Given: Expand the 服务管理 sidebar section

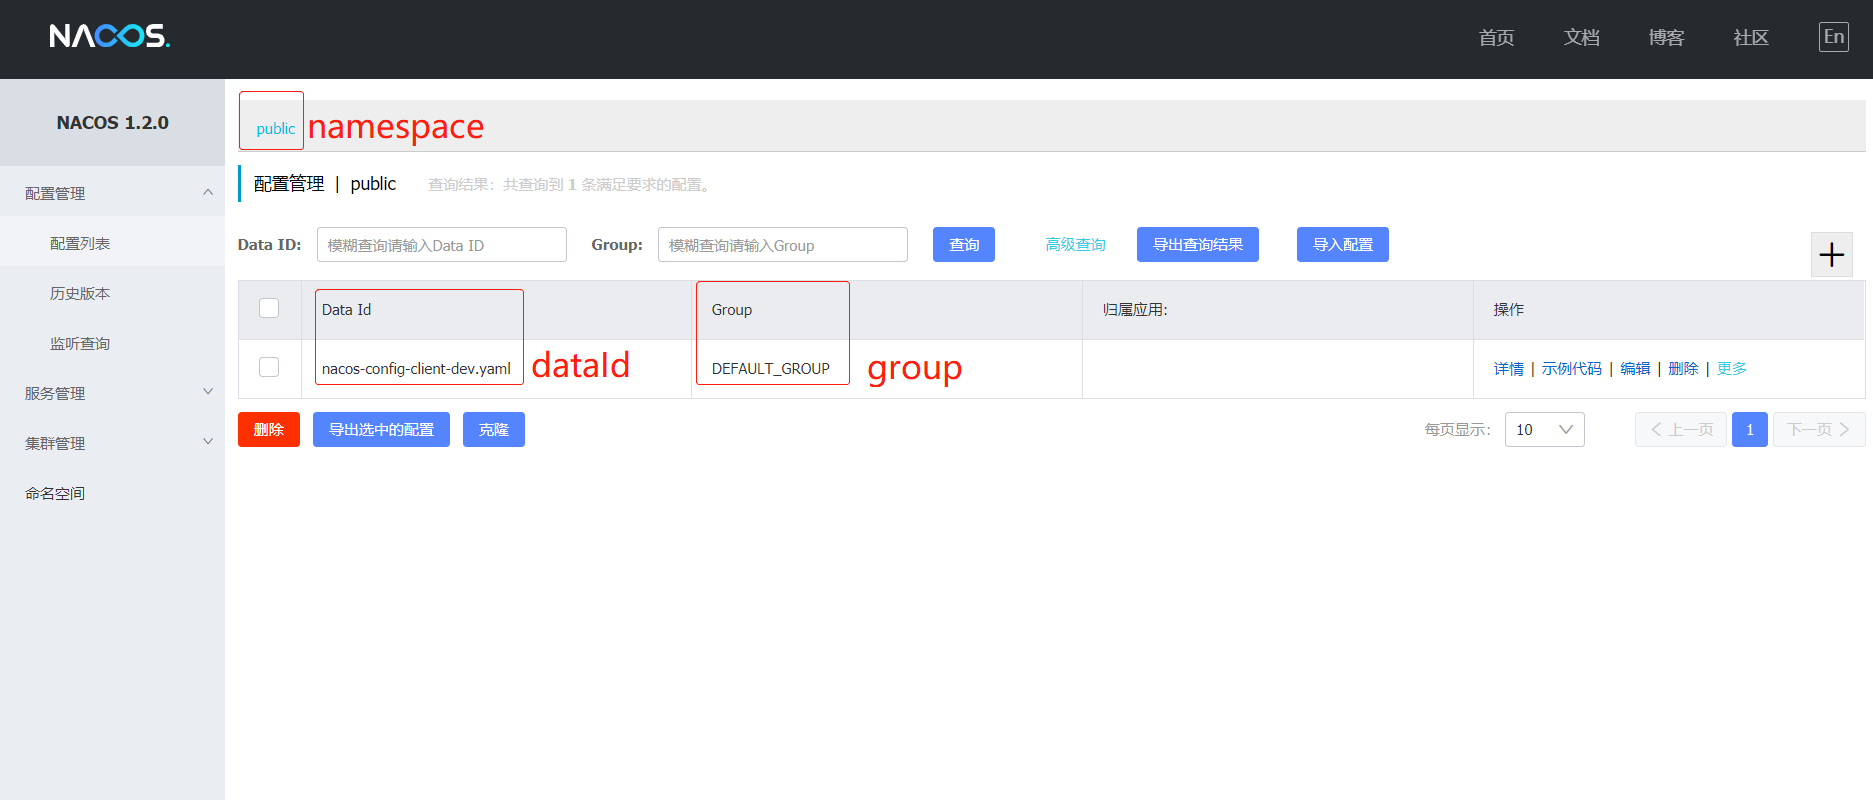Looking at the screenshot, I should click(x=112, y=393).
